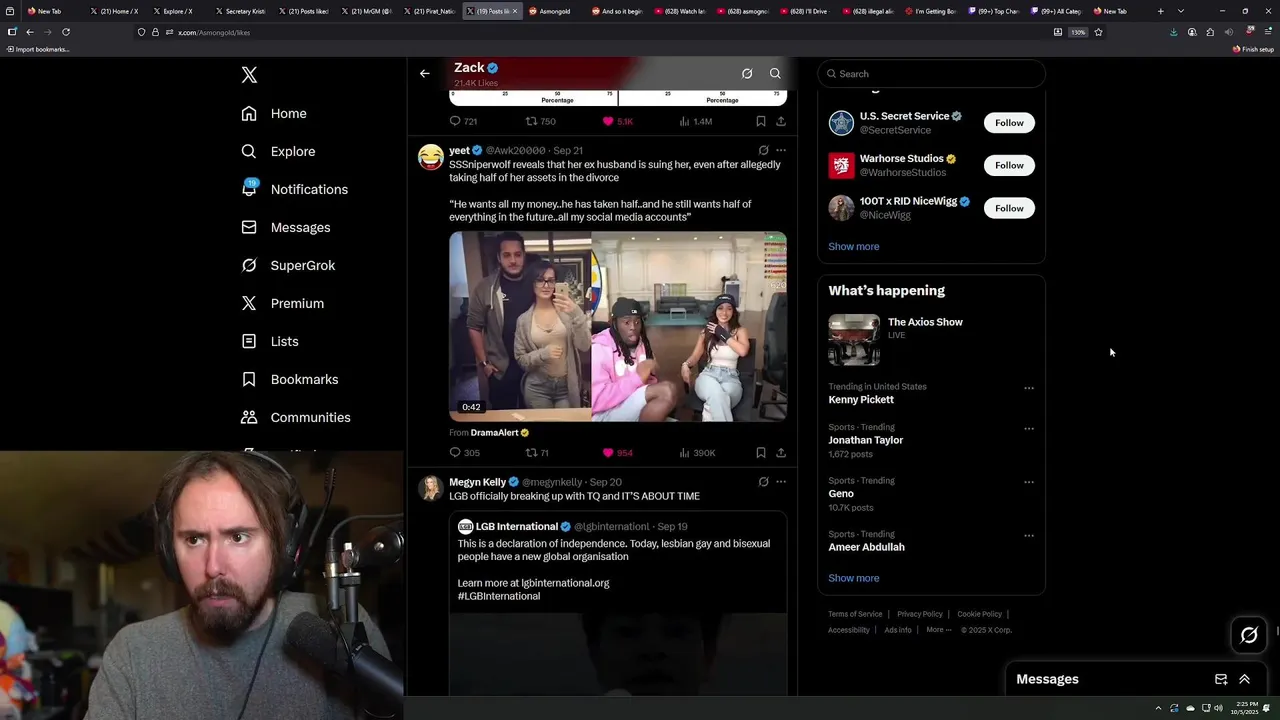Open more options for Kenny Pickett trend
The image size is (1280, 720).
pyautogui.click(x=1028, y=388)
